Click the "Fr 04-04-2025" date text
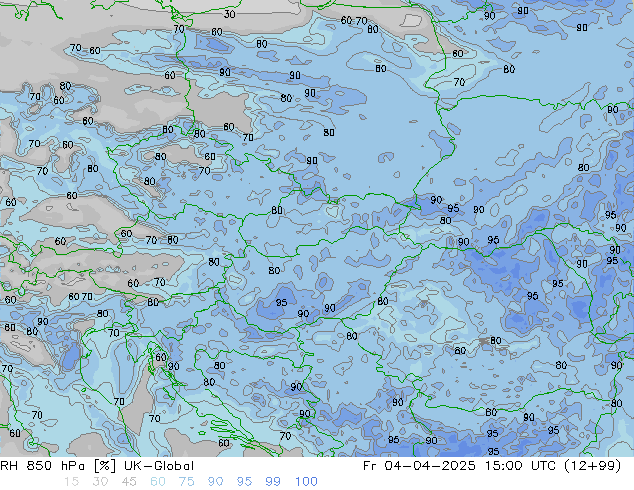Viewport: 634px width, 490px height. pyautogui.click(x=419, y=466)
